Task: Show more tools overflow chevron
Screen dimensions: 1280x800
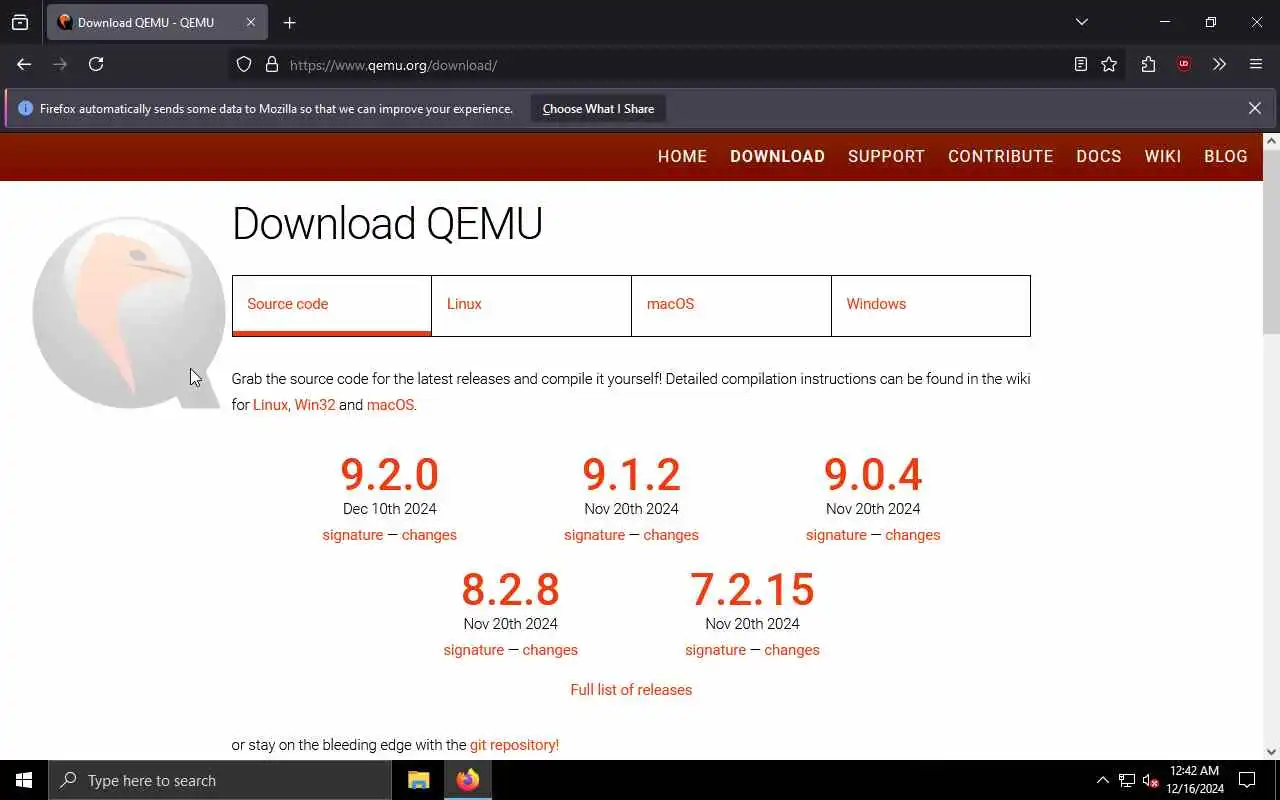Action: (x=1219, y=64)
